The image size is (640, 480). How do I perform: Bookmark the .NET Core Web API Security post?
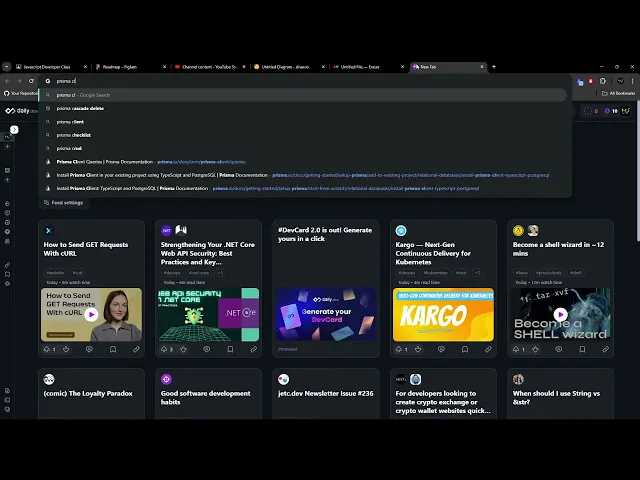230,349
